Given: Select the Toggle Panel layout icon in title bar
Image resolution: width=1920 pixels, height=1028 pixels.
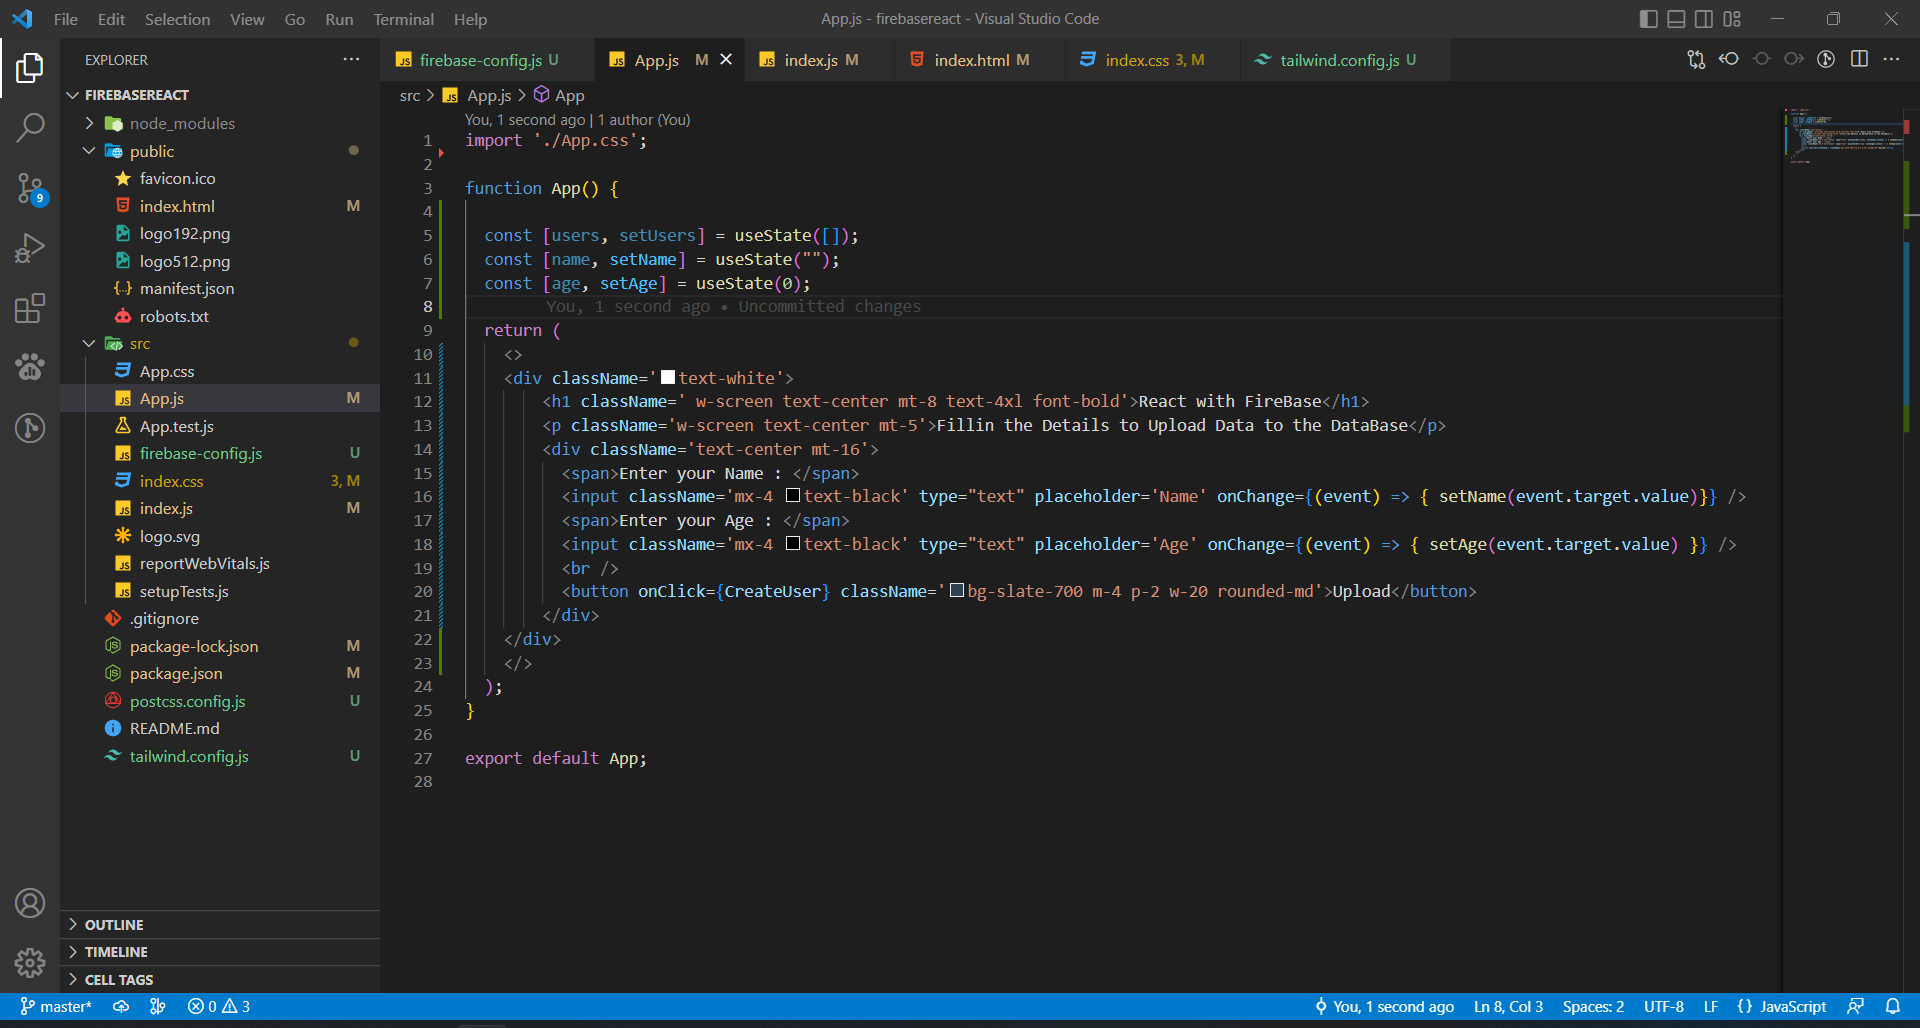Looking at the screenshot, I should 1675,18.
